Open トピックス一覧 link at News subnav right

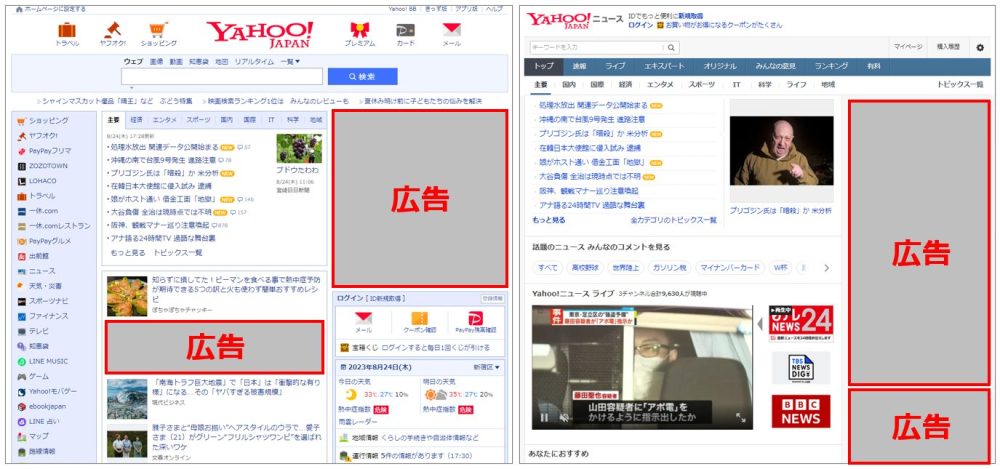(x=960, y=84)
